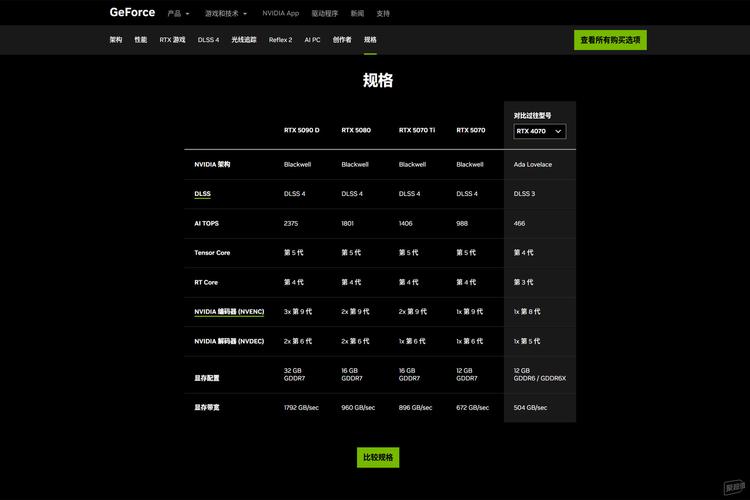
Task: Click the green 查看所有购买选项 button
Action: (610, 40)
